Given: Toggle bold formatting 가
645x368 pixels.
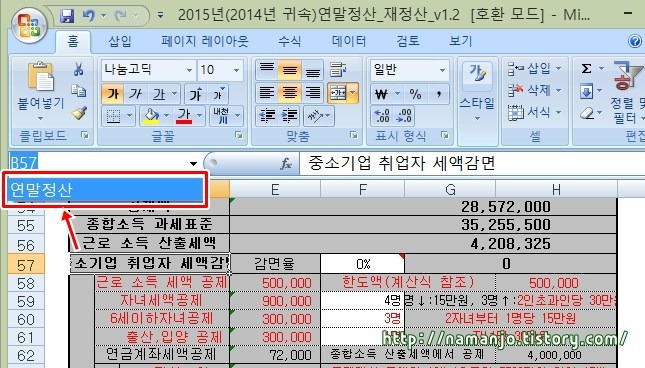Looking at the screenshot, I should click(113, 95).
